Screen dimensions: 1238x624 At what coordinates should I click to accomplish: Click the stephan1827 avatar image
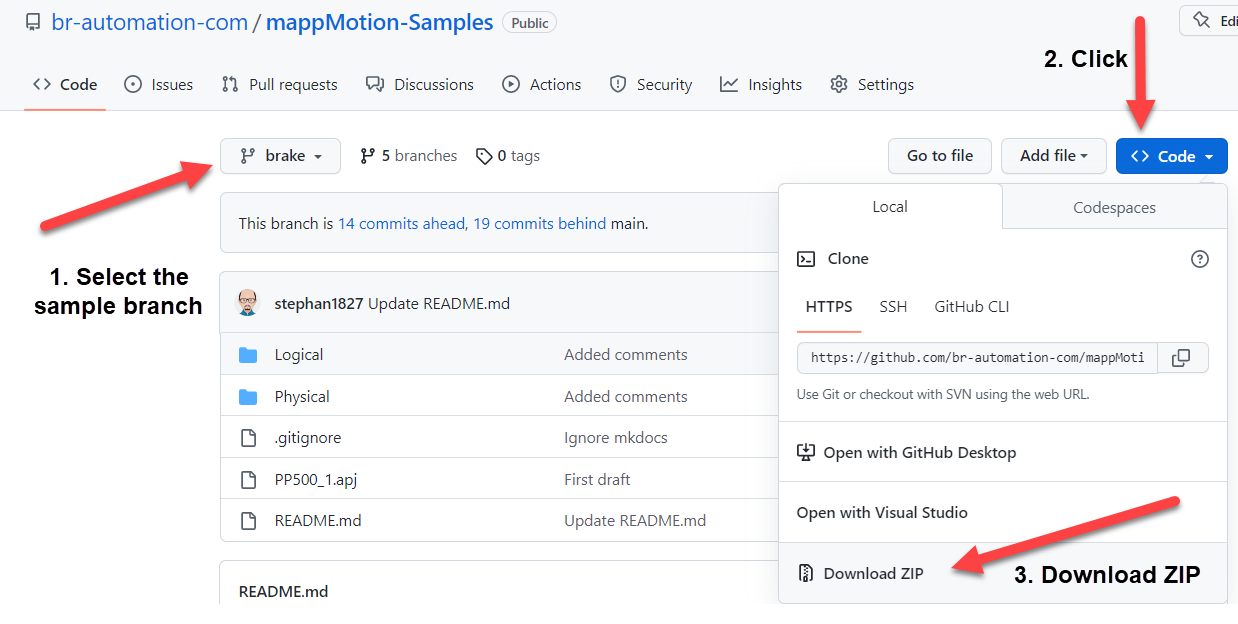[248, 303]
